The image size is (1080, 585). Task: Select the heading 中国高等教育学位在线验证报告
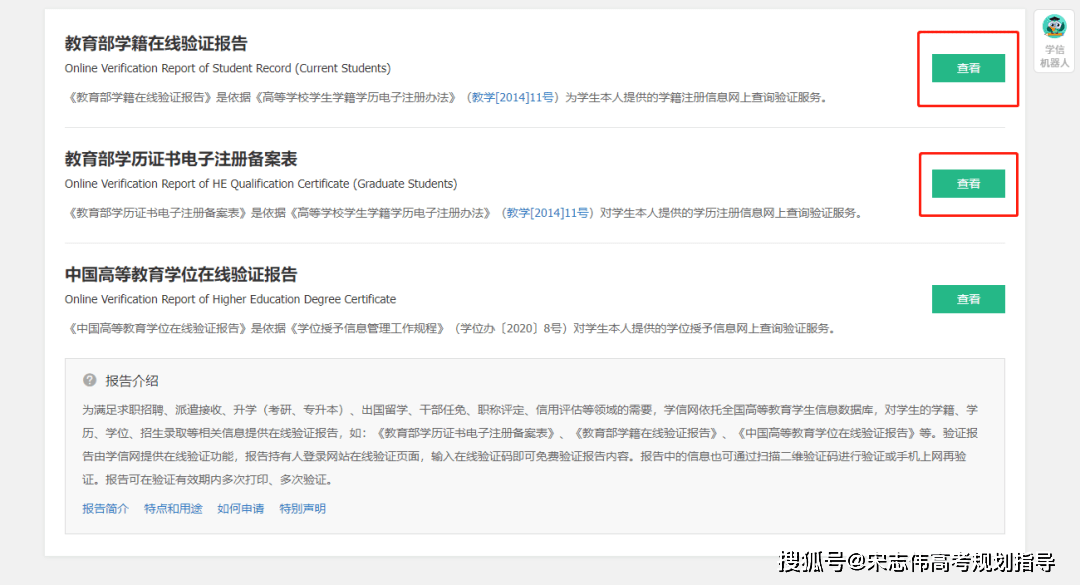pyautogui.click(x=180, y=274)
